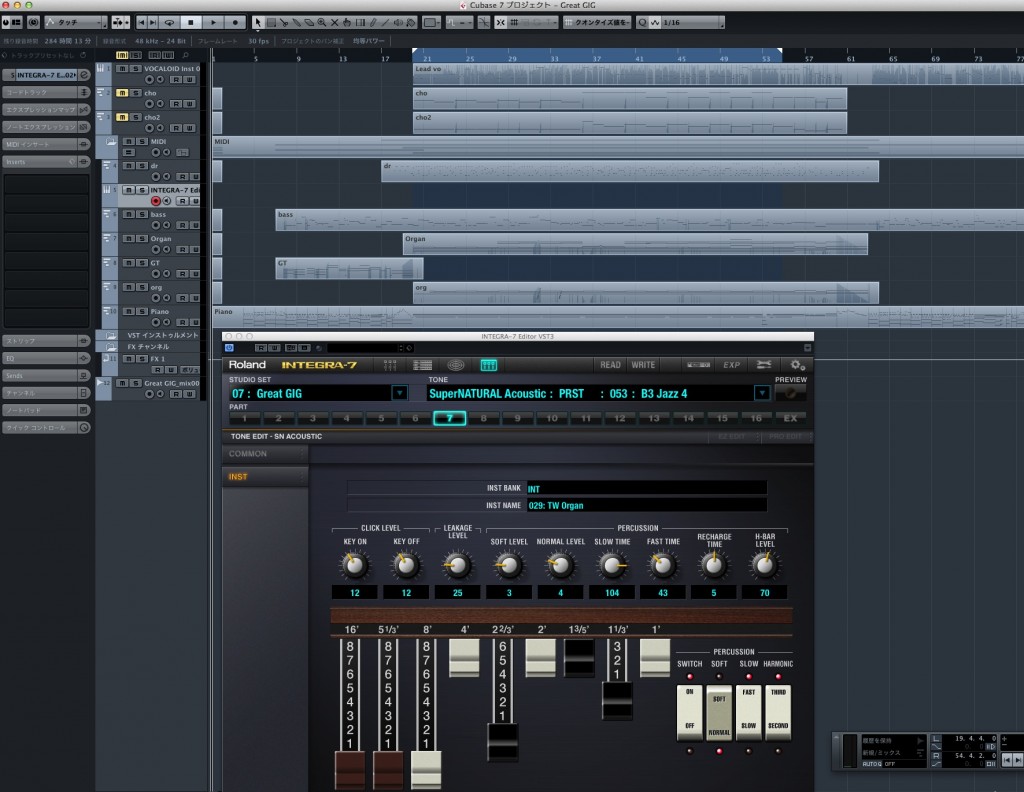Screen dimensions: 1024x792
Task: Click the track list search magnifier
Action: click(x=185, y=55)
